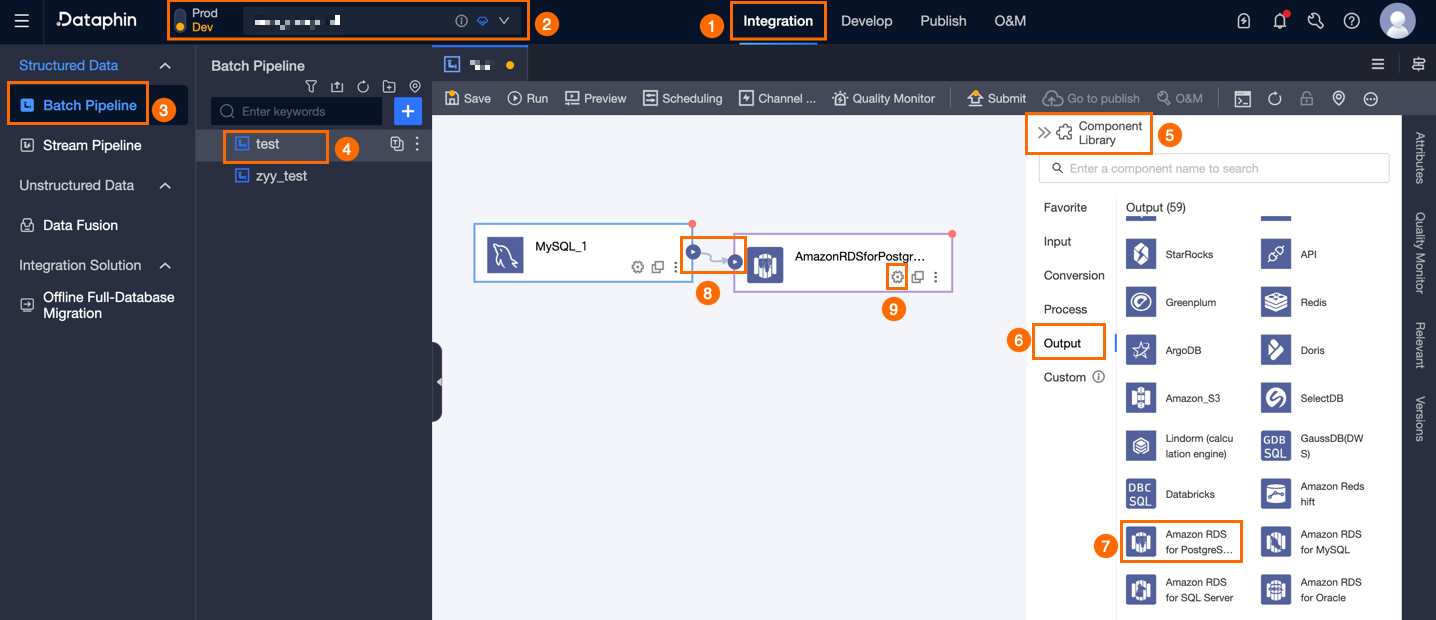The height and width of the screenshot is (620, 1436).
Task: Select Amazon RDS for PostgreSQL component
Action: pos(1182,542)
